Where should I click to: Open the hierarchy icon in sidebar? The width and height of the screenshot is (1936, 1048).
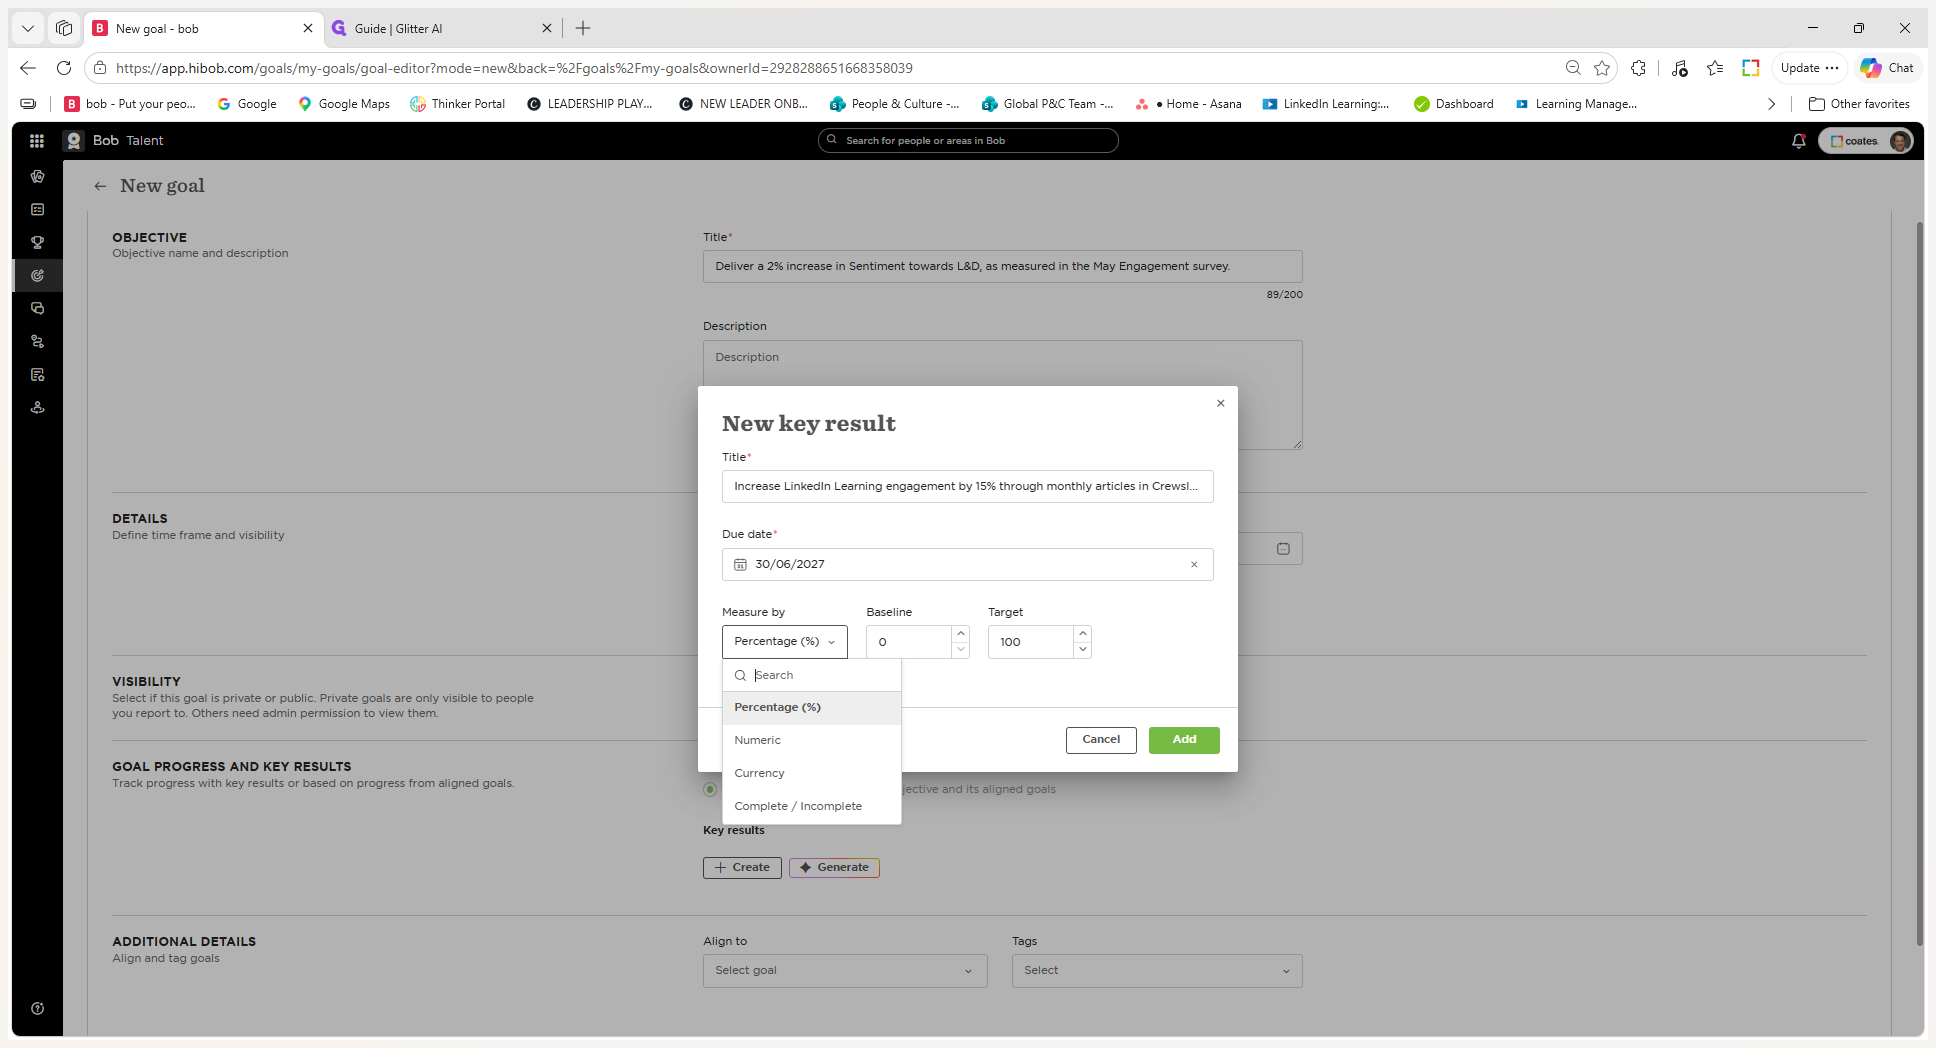pos(38,341)
